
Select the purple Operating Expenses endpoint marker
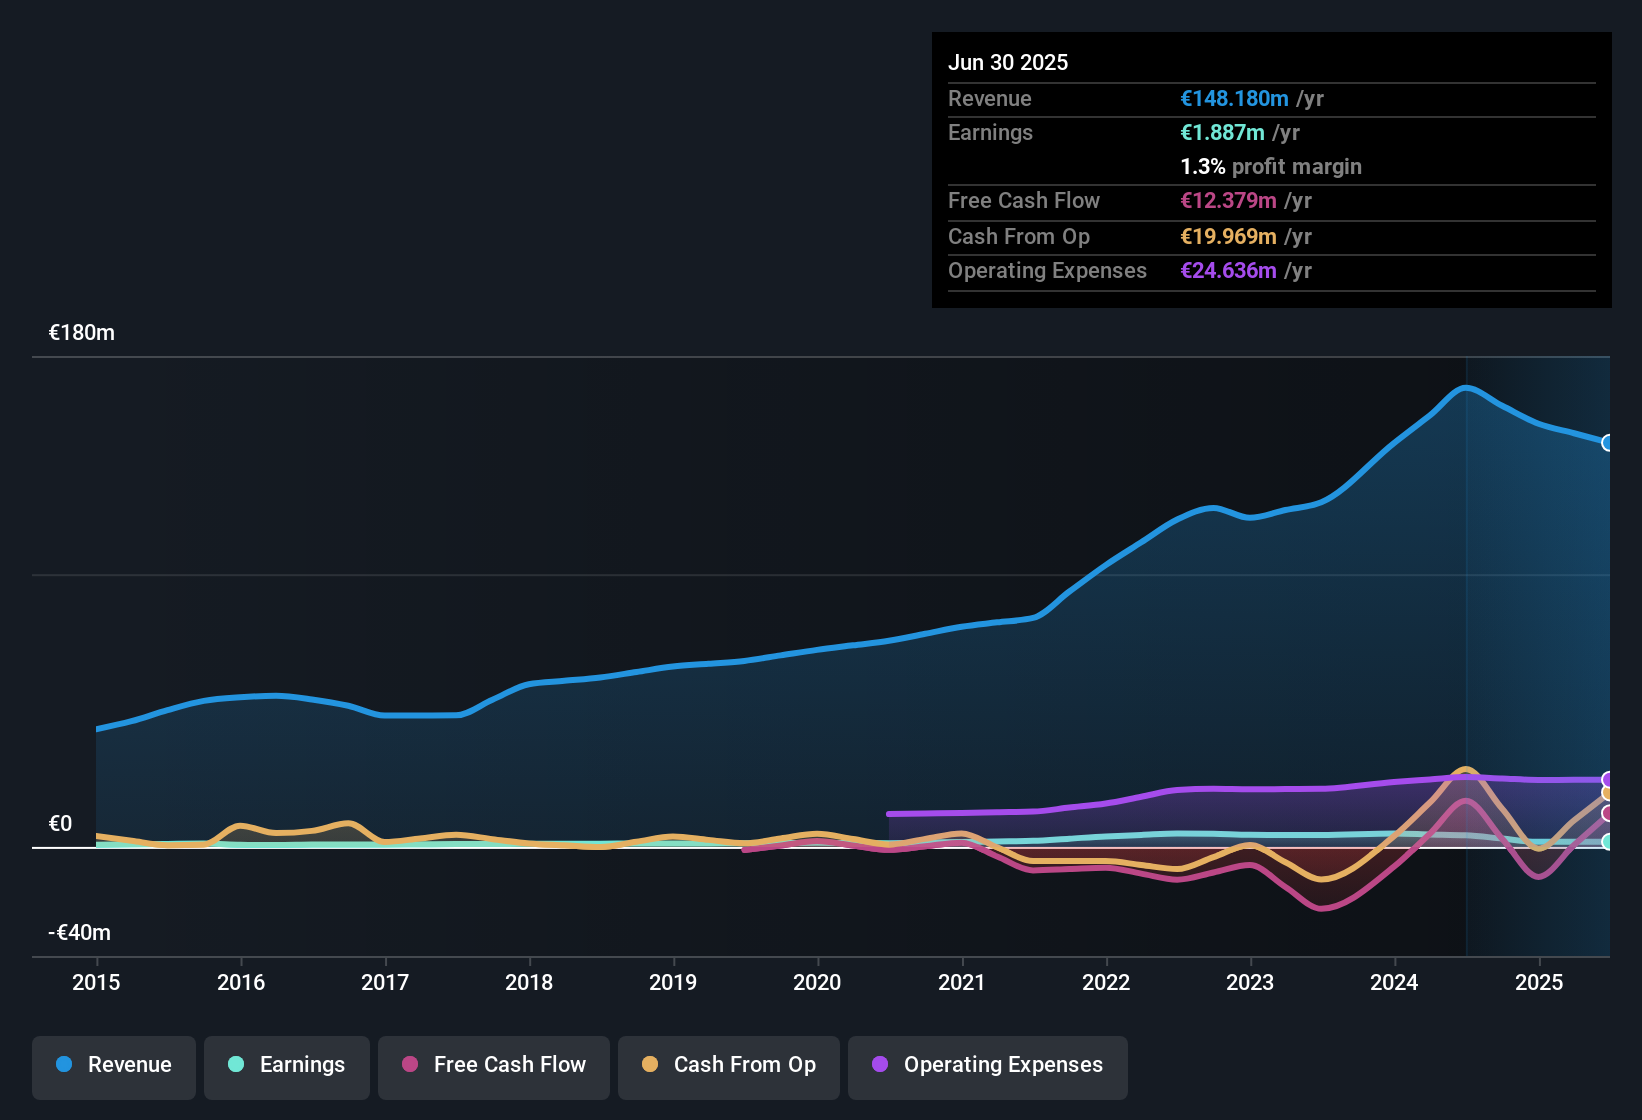point(1608,780)
